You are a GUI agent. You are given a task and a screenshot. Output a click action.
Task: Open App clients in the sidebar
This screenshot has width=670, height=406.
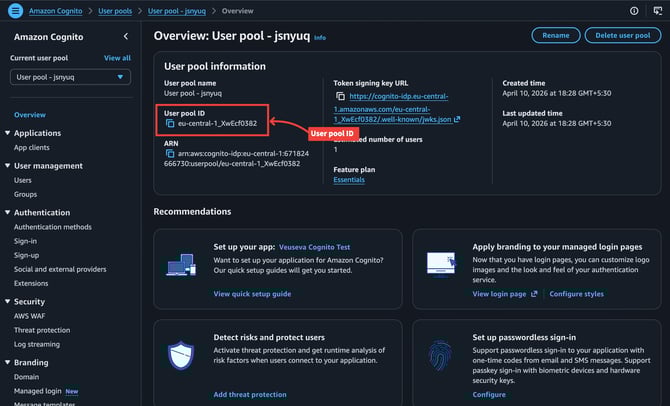[32, 147]
